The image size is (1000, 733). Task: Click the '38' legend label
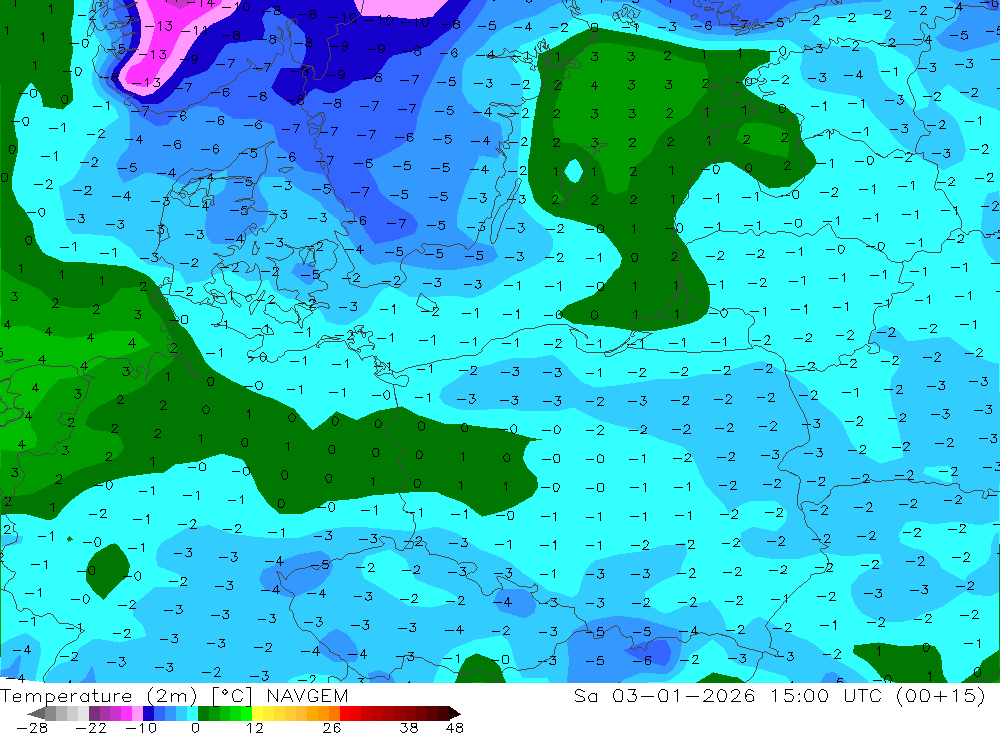[x=409, y=727]
